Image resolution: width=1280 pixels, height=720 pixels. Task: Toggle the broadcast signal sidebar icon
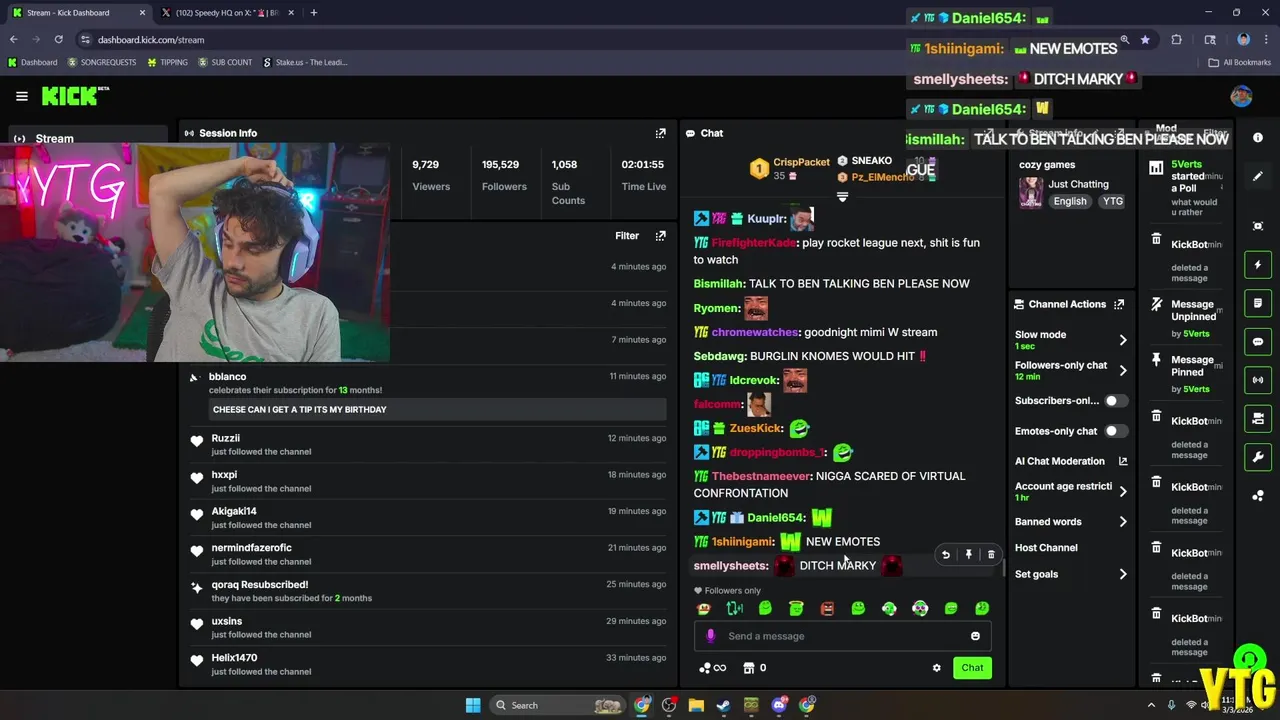[1258, 380]
